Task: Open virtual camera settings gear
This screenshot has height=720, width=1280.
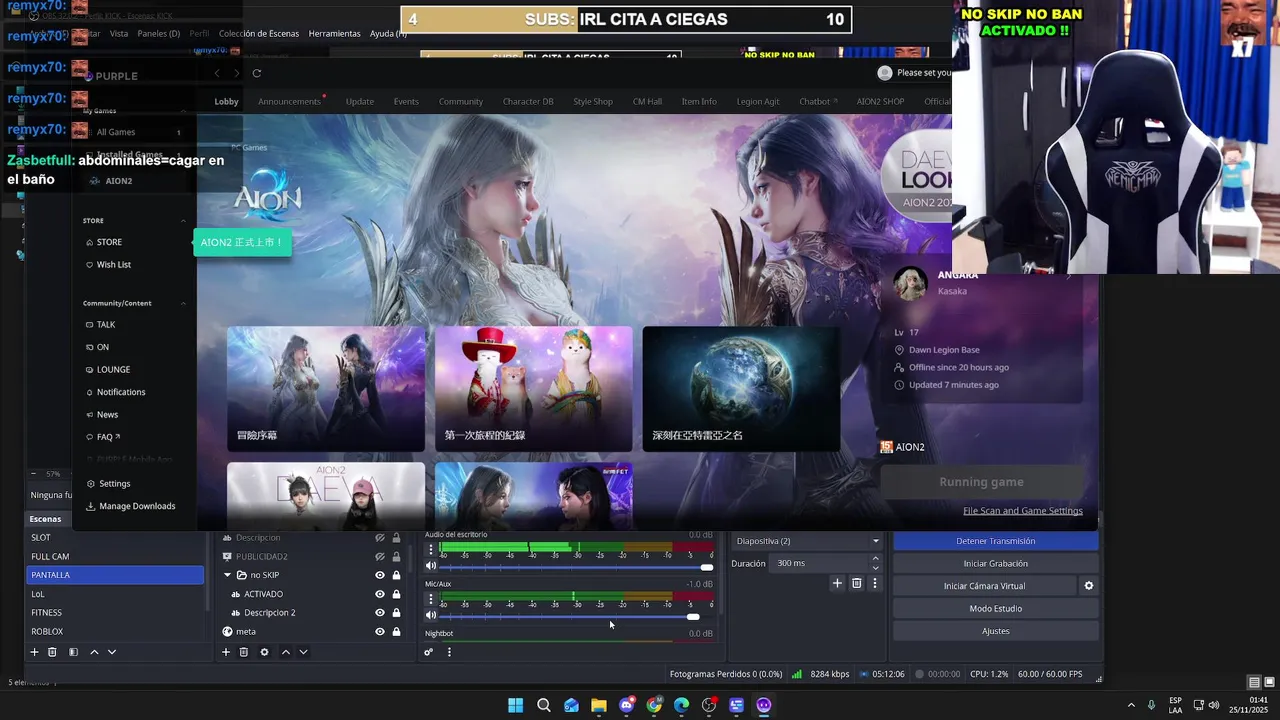Action: (x=1089, y=586)
